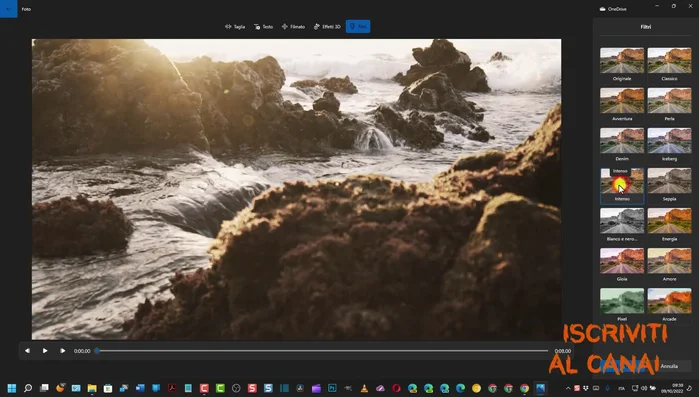699x397 pixels.
Task: Apply the Avventura filter thumbnail
Action: pos(622,101)
